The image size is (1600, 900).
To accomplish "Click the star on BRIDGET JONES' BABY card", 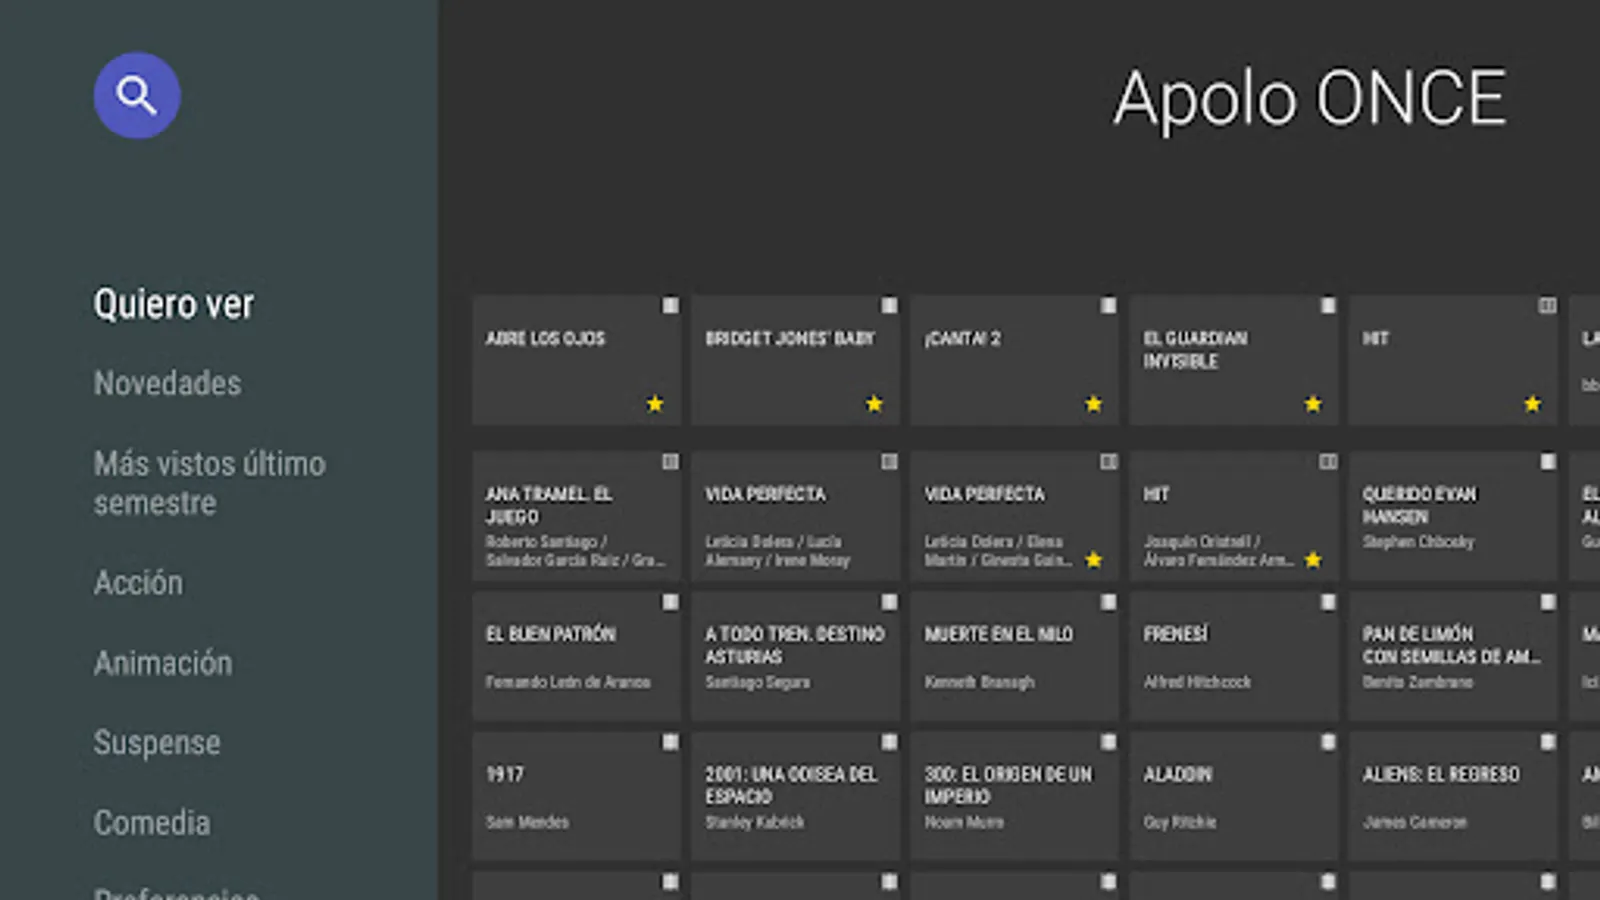I will pyautogui.click(x=874, y=404).
